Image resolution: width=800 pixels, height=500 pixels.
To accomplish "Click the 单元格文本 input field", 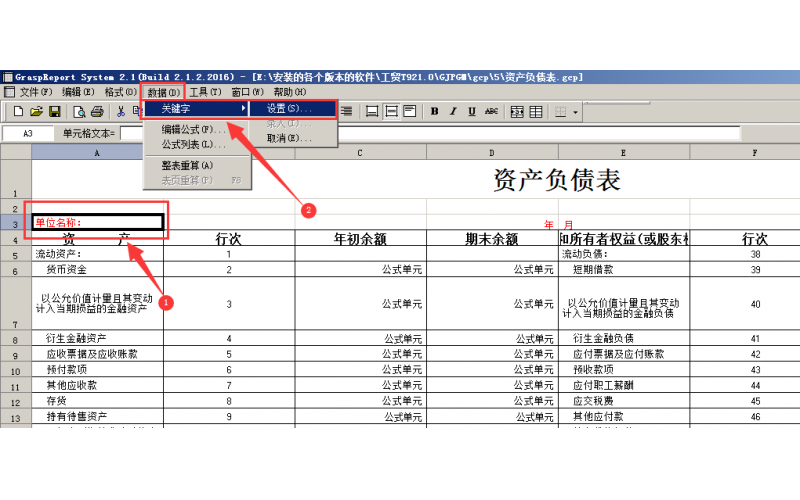I will tap(430, 134).
